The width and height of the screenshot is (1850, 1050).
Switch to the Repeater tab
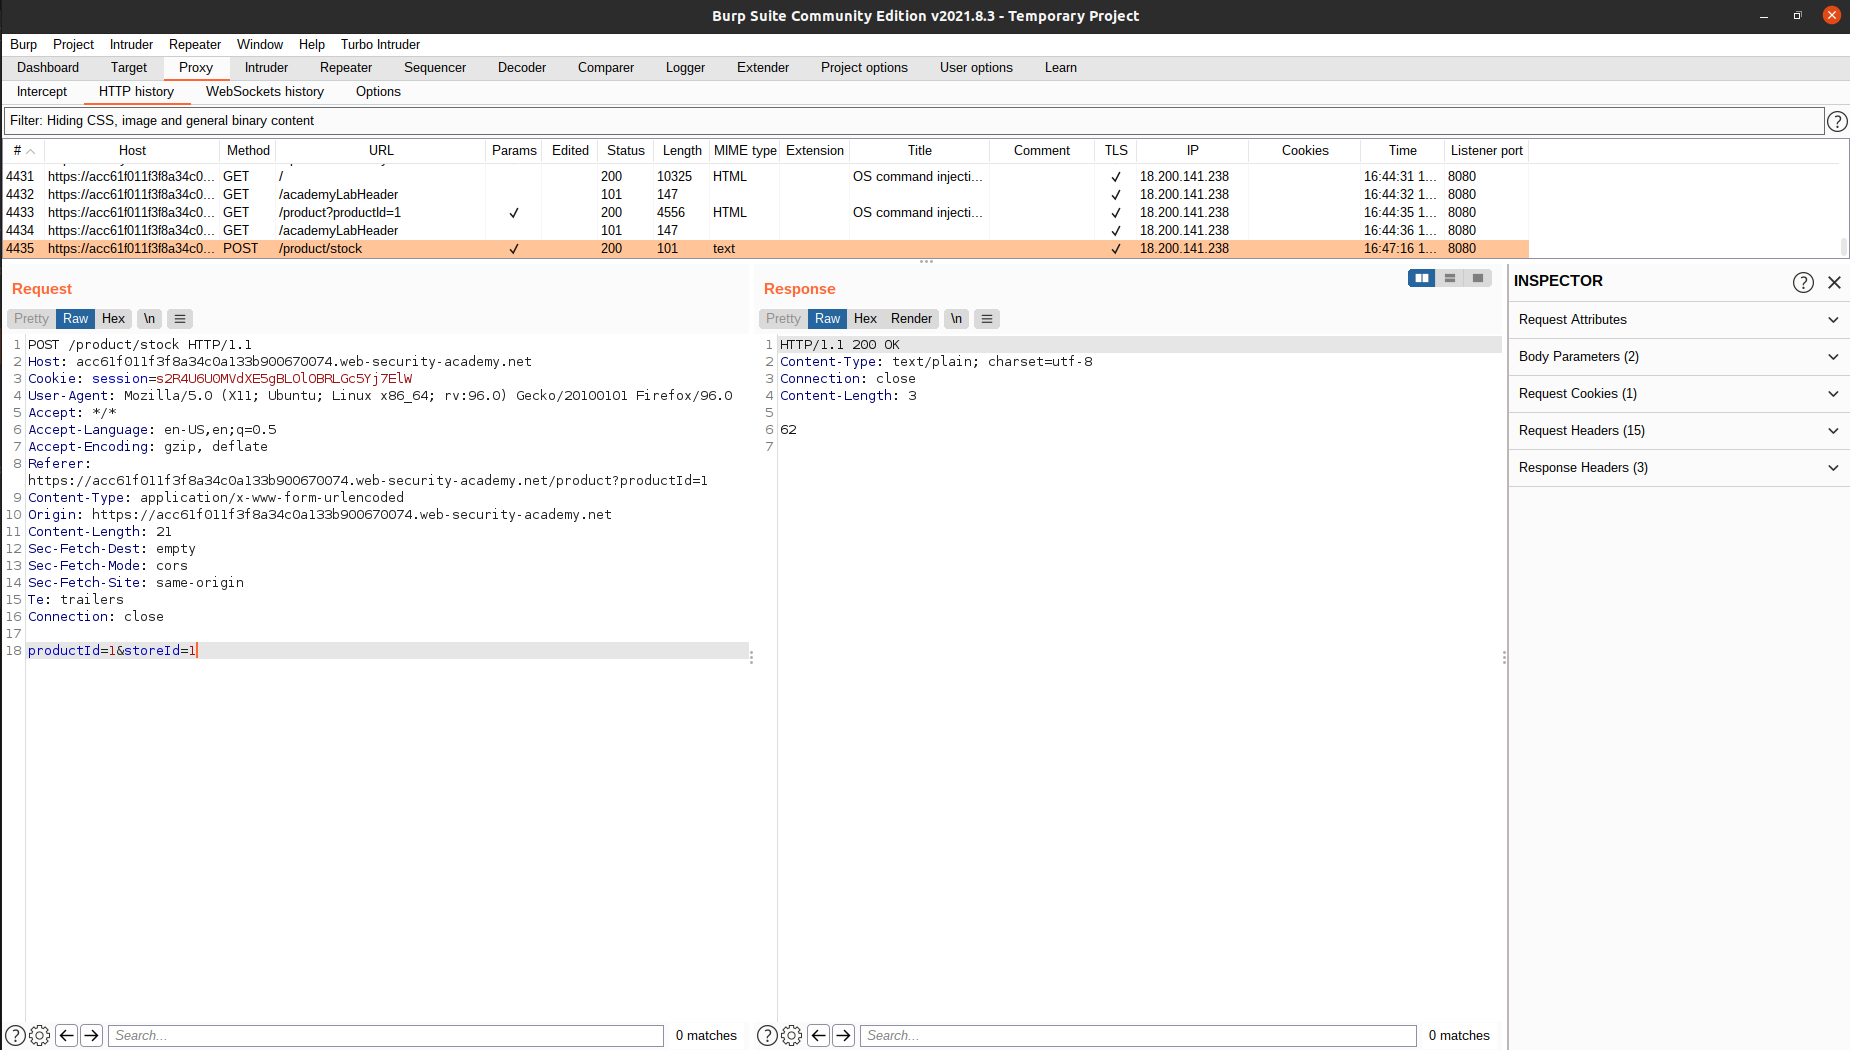tap(346, 68)
